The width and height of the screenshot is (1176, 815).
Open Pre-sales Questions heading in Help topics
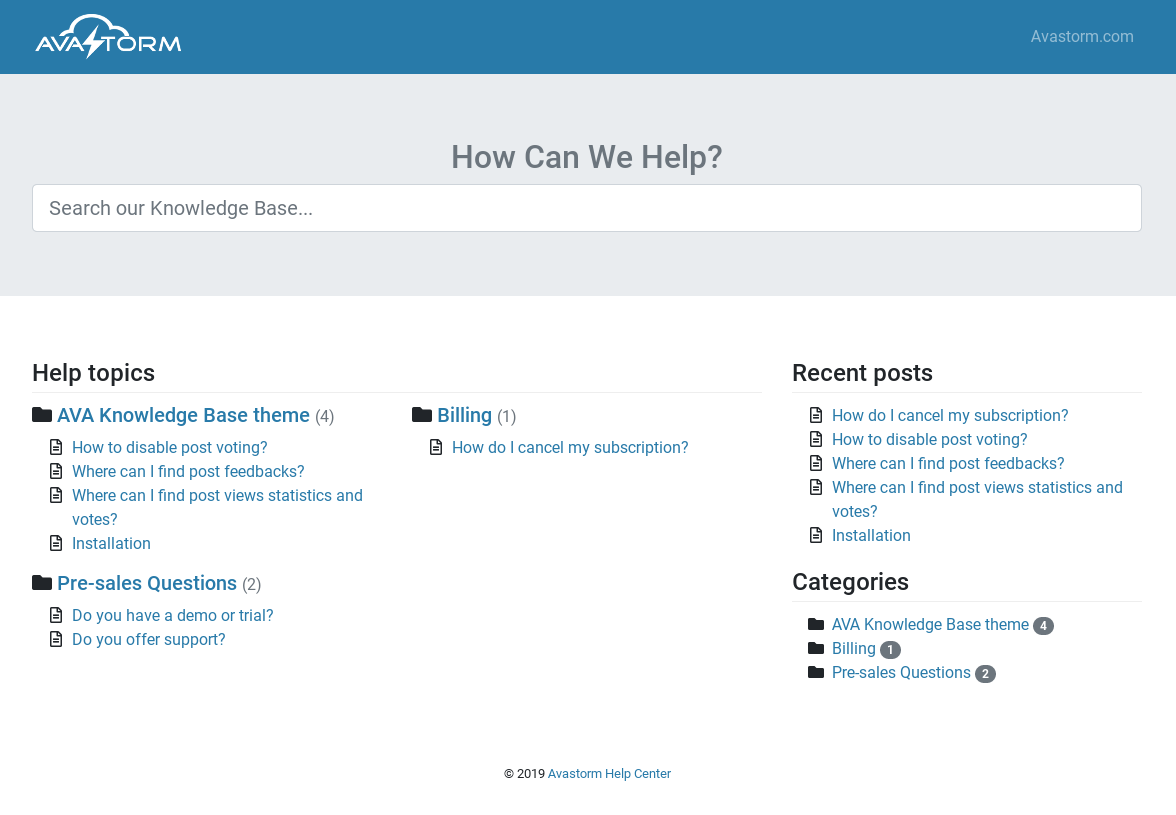pos(147,583)
